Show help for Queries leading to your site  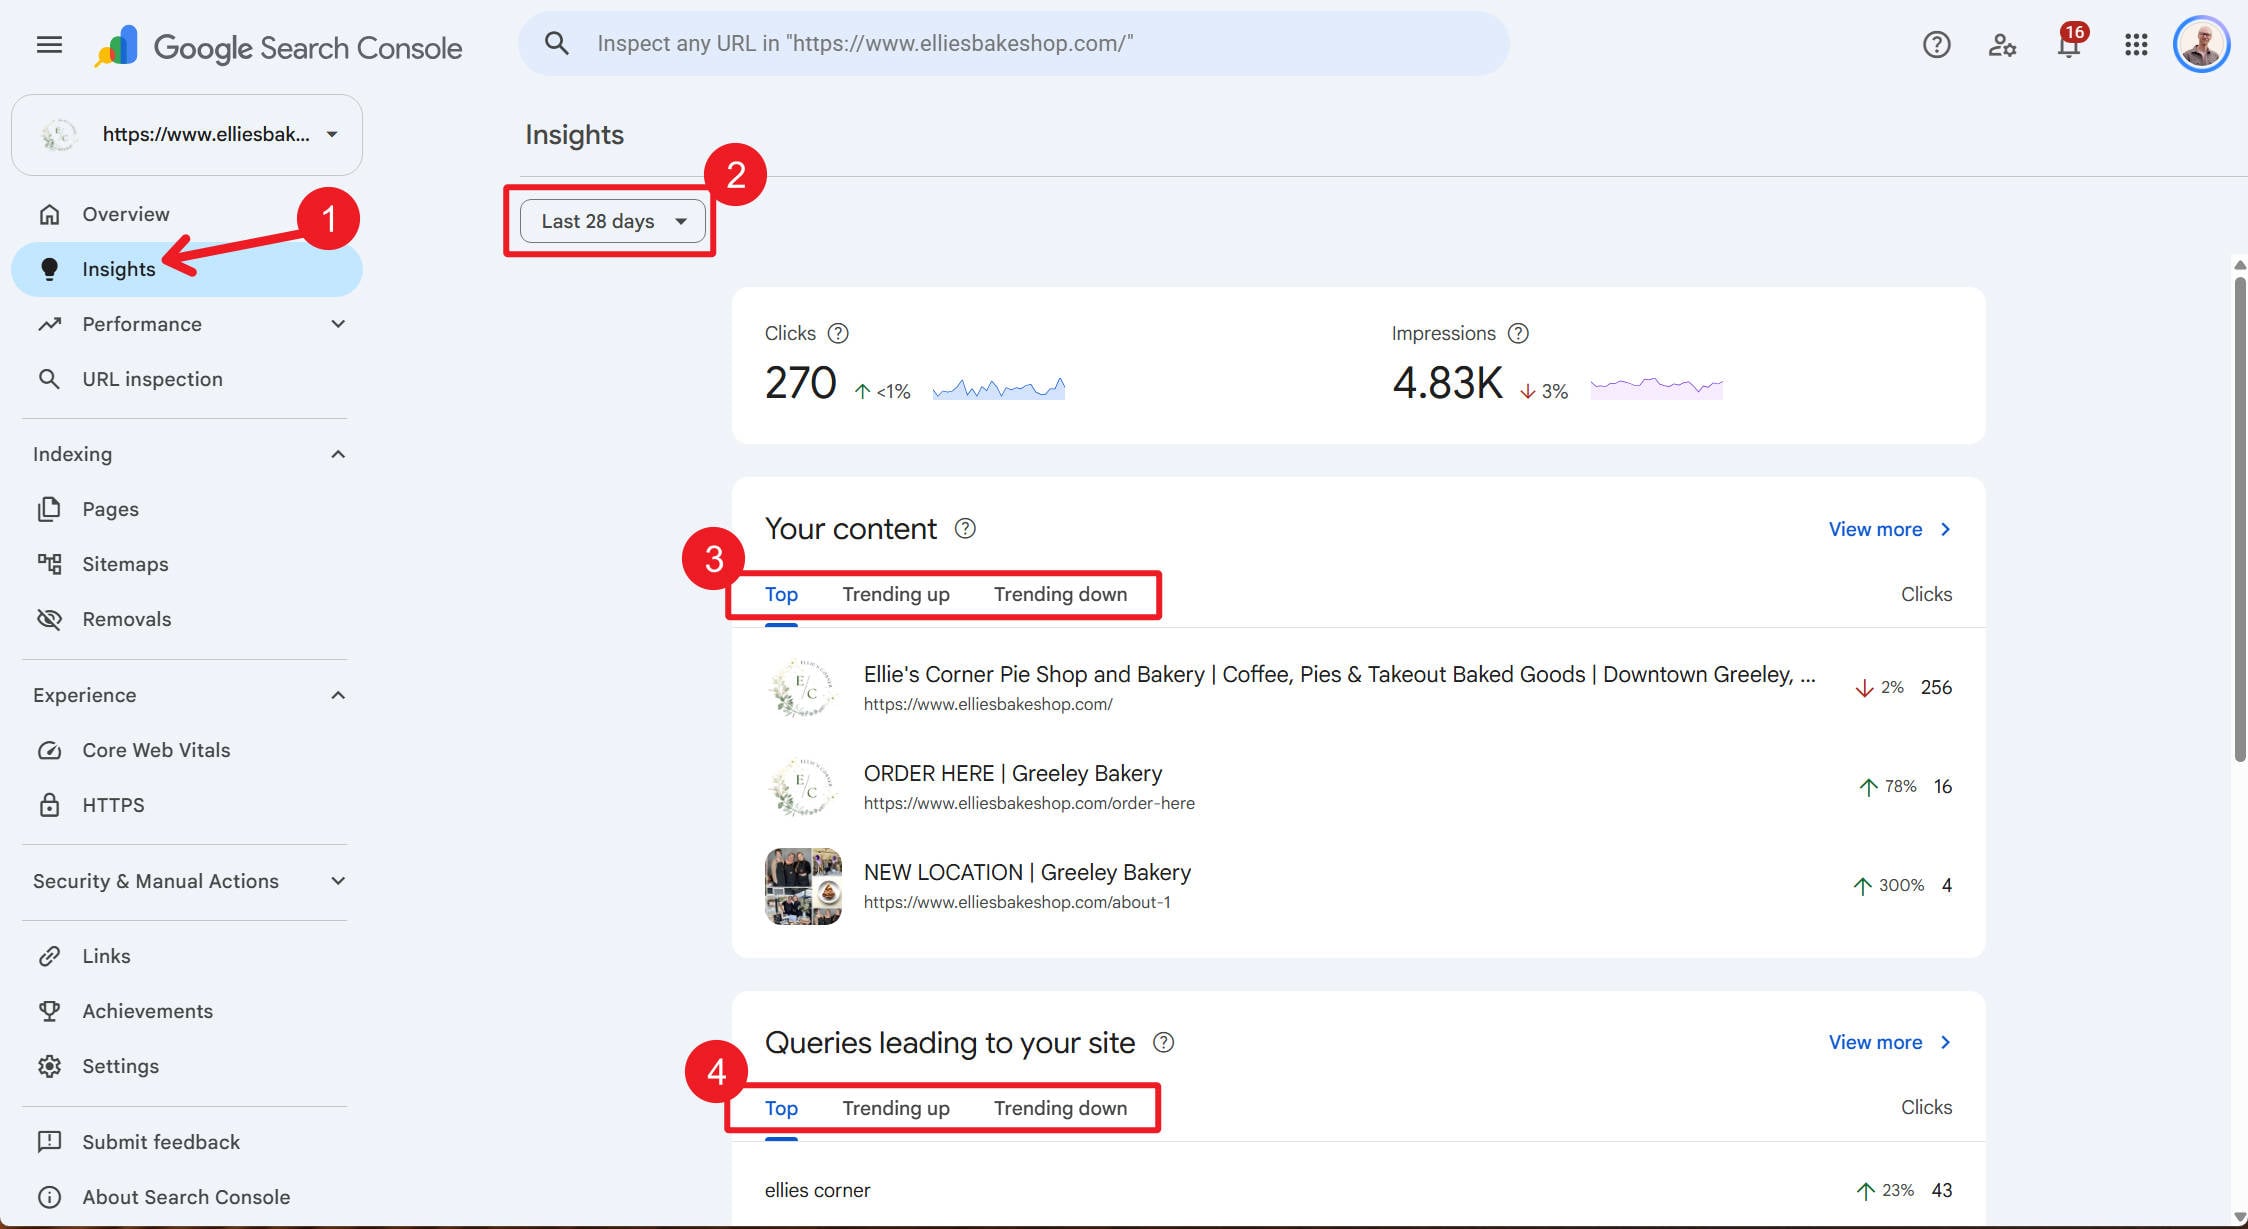(x=1163, y=1042)
